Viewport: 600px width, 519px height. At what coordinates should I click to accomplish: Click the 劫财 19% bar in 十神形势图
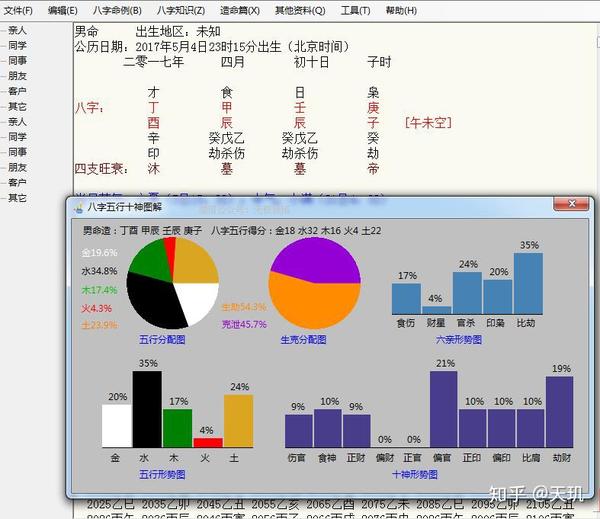coord(559,412)
